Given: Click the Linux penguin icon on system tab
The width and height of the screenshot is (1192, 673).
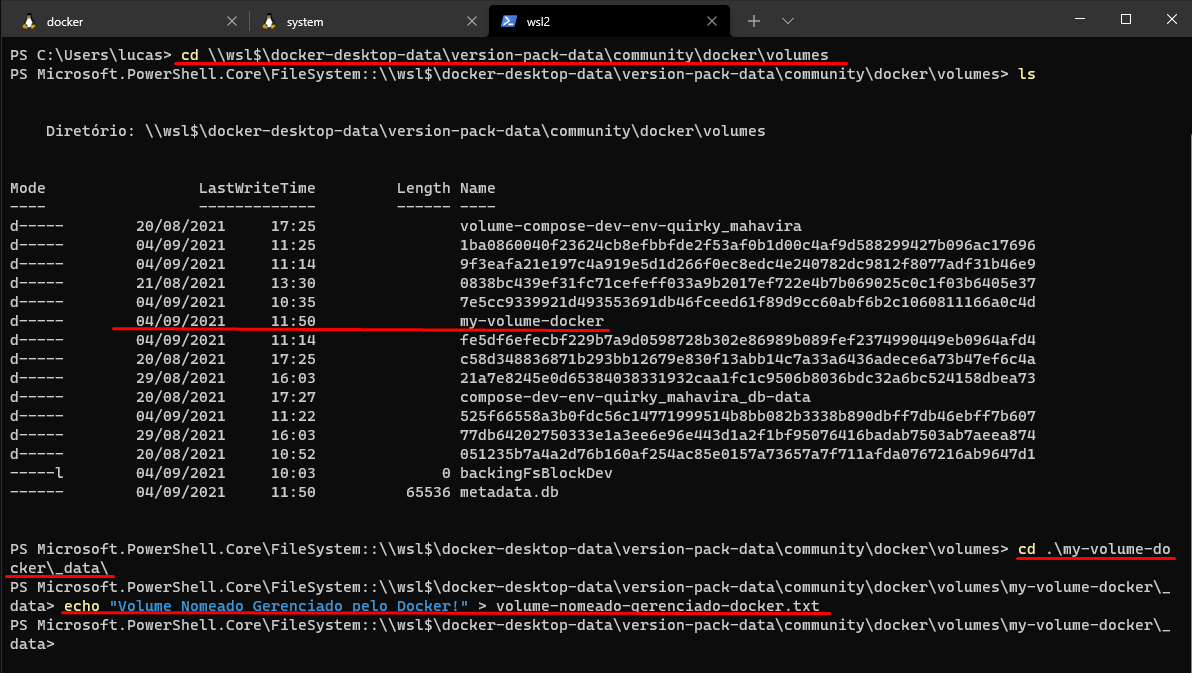Looking at the screenshot, I should tap(268, 21).
